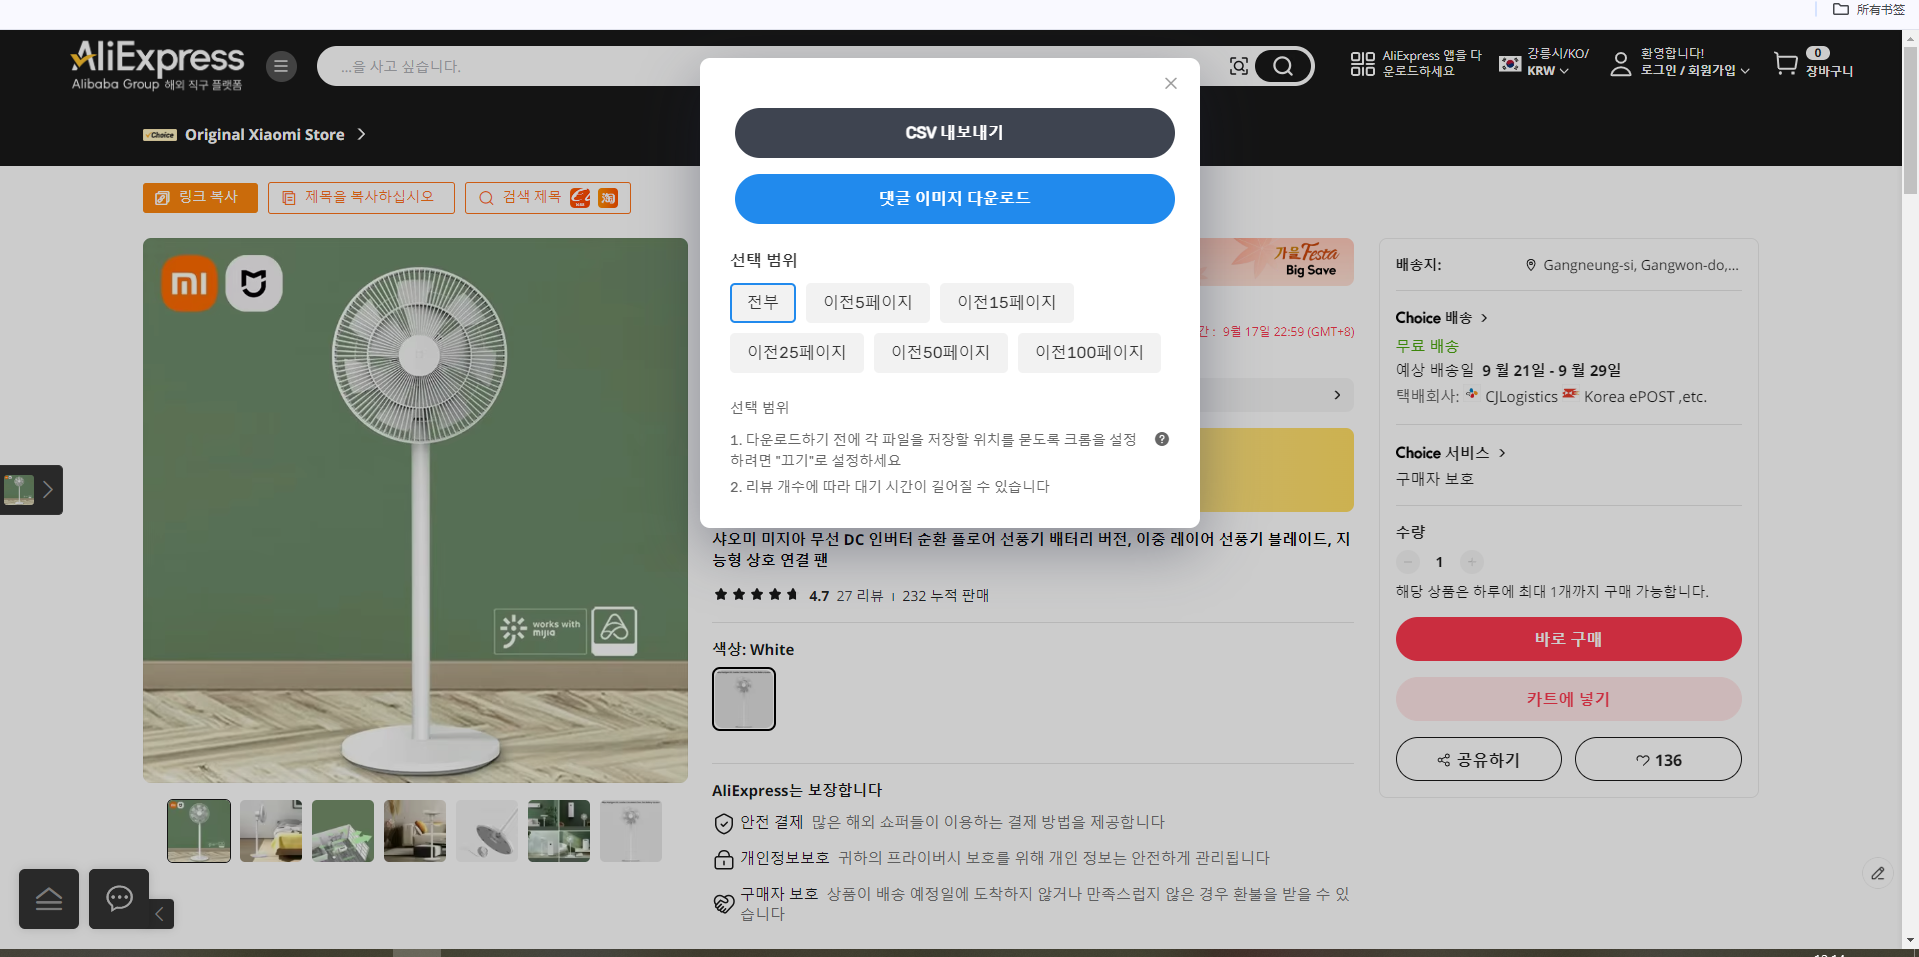1919x957 pixels.
Task: Close the download dialog with the X
Action: (1170, 83)
